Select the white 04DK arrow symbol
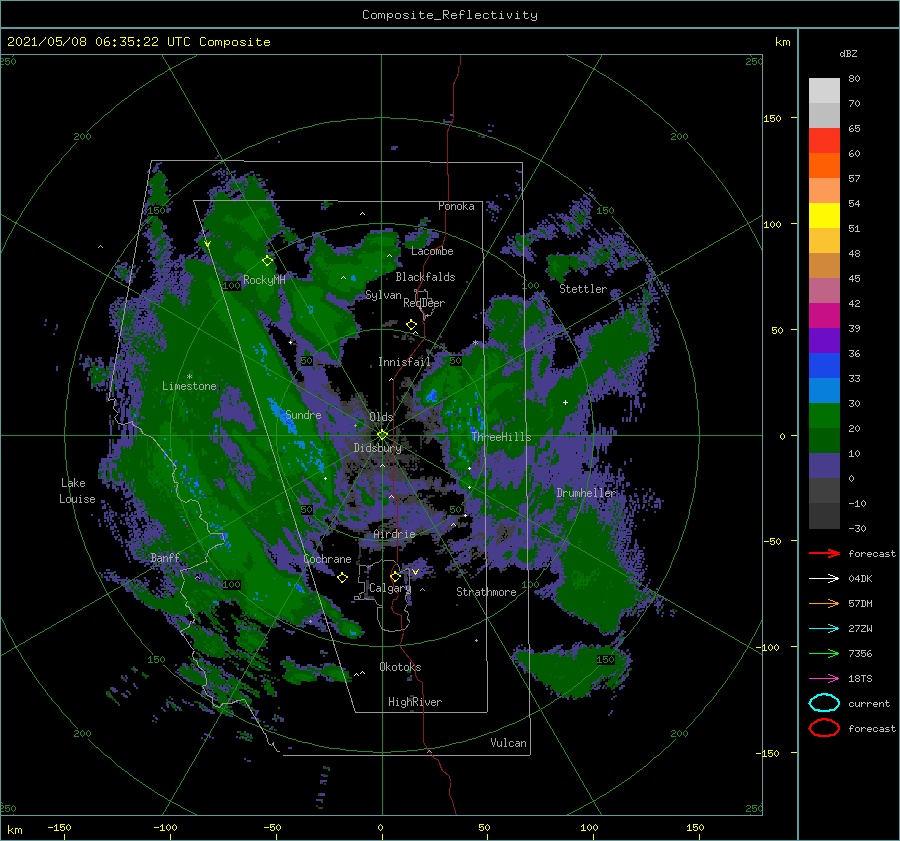Image resolution: width=900 pixels, height=841 pixels. 824,579
